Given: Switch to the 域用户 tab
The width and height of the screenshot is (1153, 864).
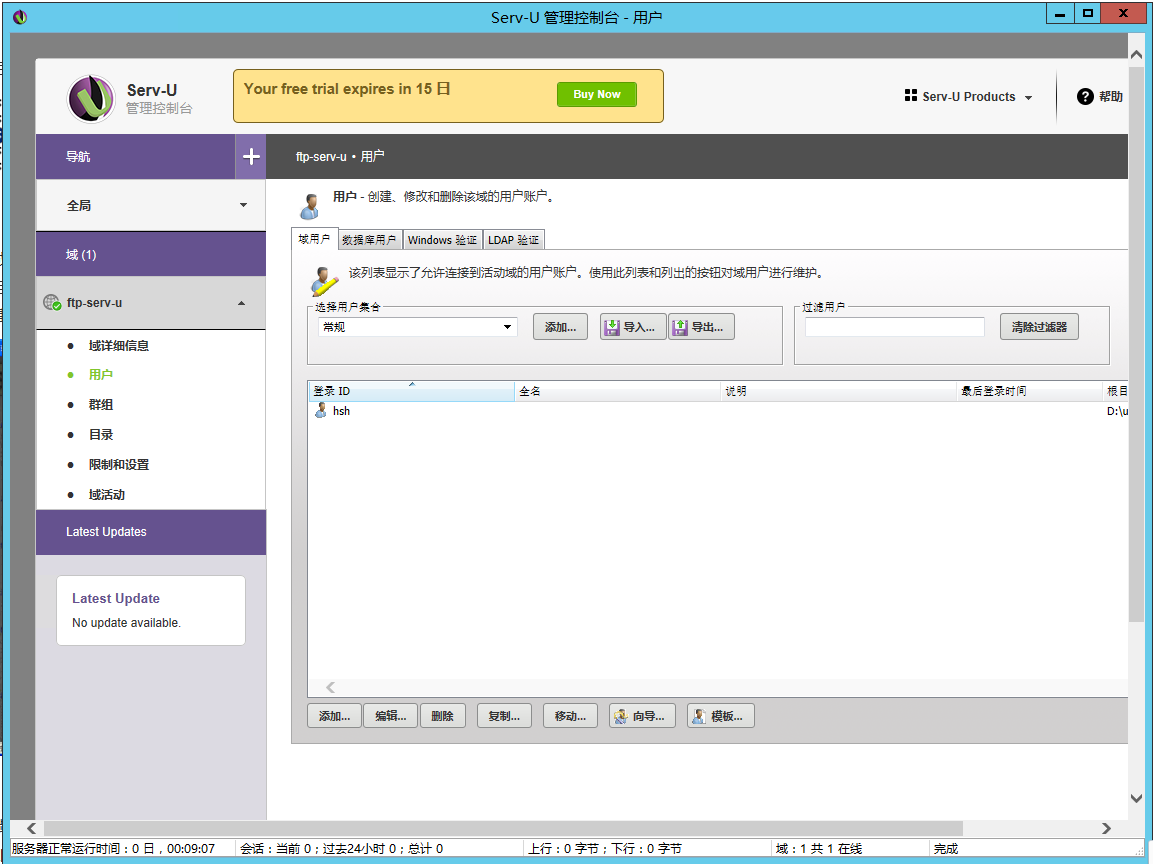Looking at the screenshot, I should [315, 239].
